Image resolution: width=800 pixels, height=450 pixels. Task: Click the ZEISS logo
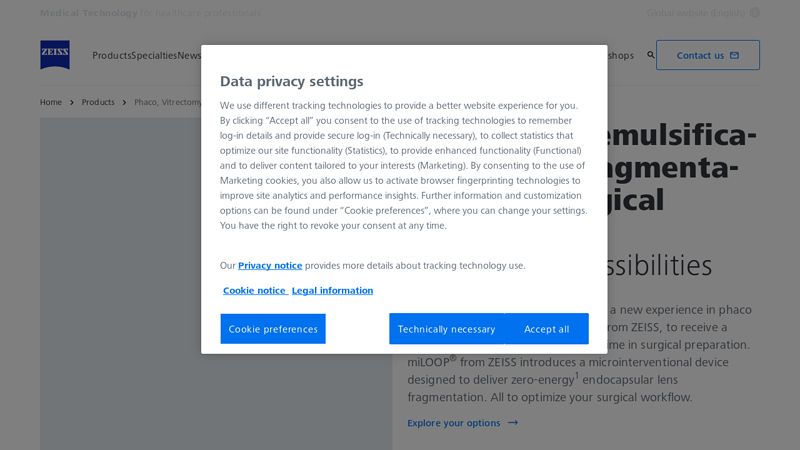tap(55, 55)
